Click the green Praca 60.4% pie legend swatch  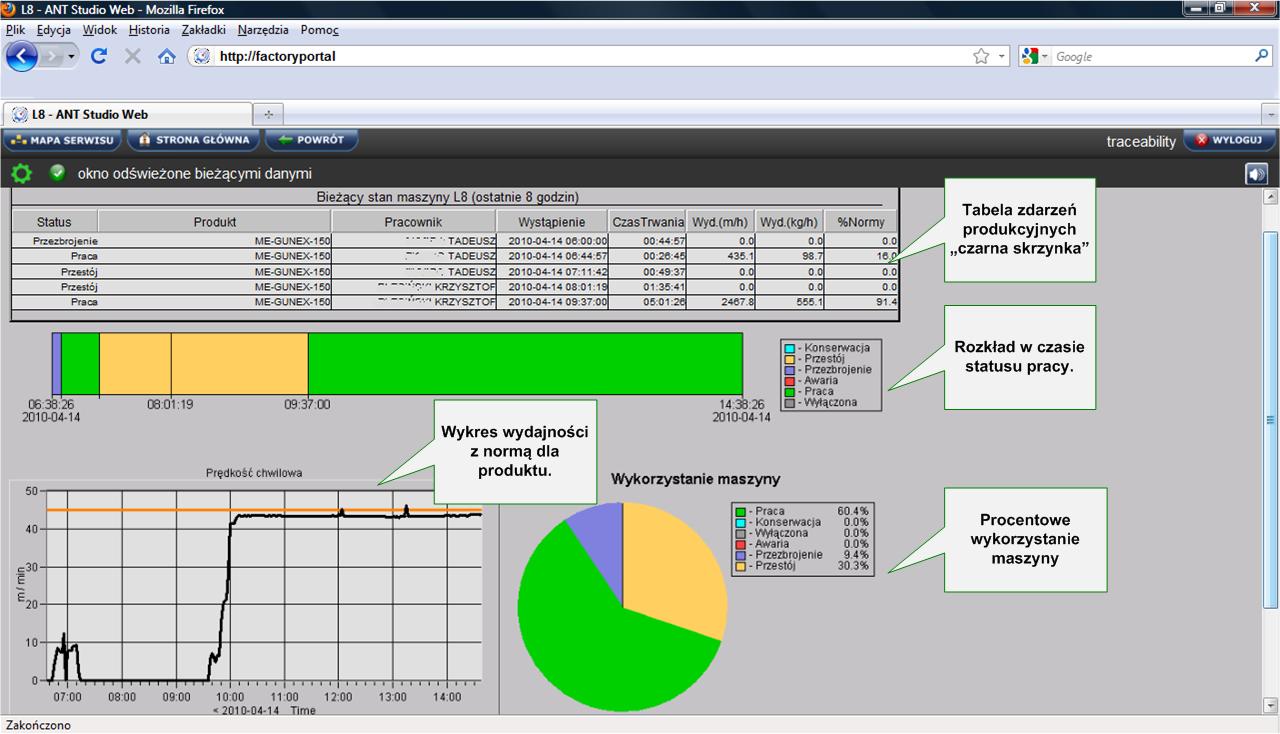pos(741,511)
